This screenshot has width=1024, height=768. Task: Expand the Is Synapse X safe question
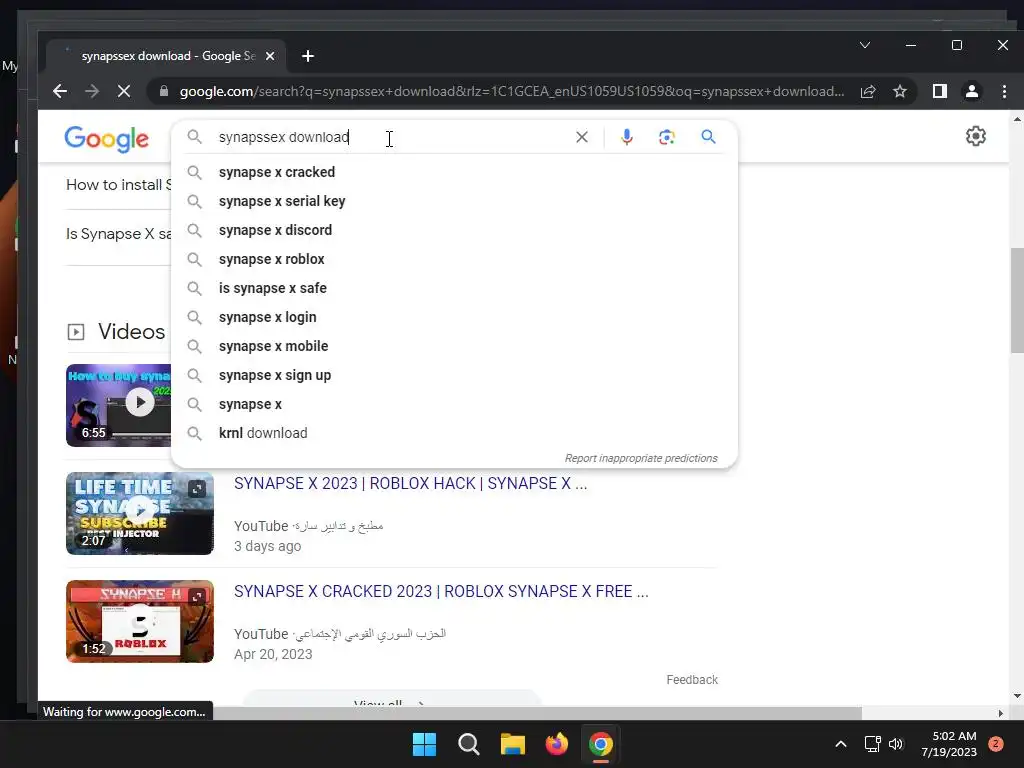point(118,234)
